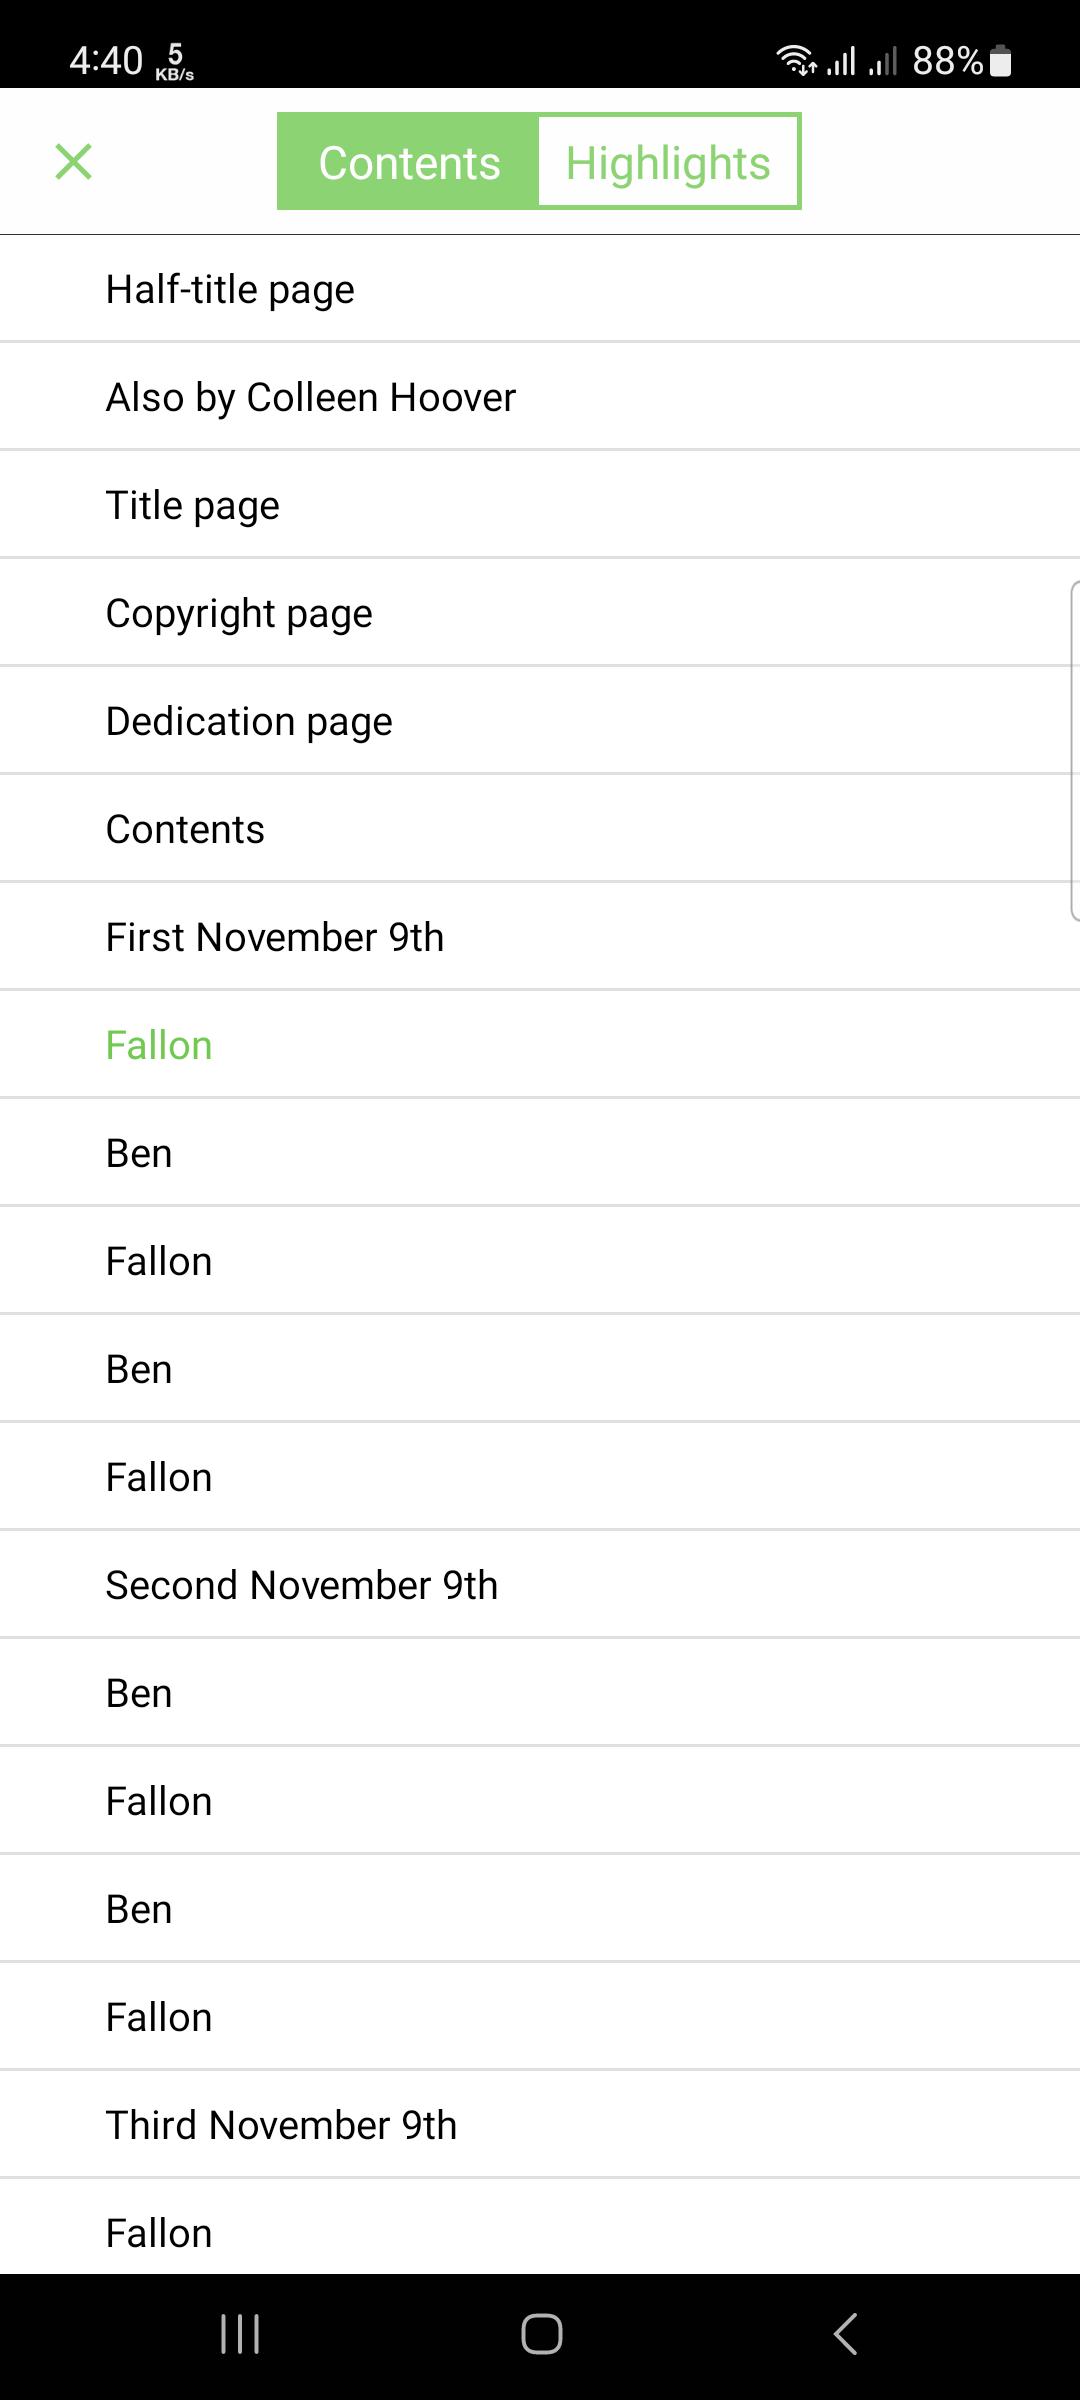Open the Dedication page
Screen dimensions: 1080x2400
click(x=540, y=721)
